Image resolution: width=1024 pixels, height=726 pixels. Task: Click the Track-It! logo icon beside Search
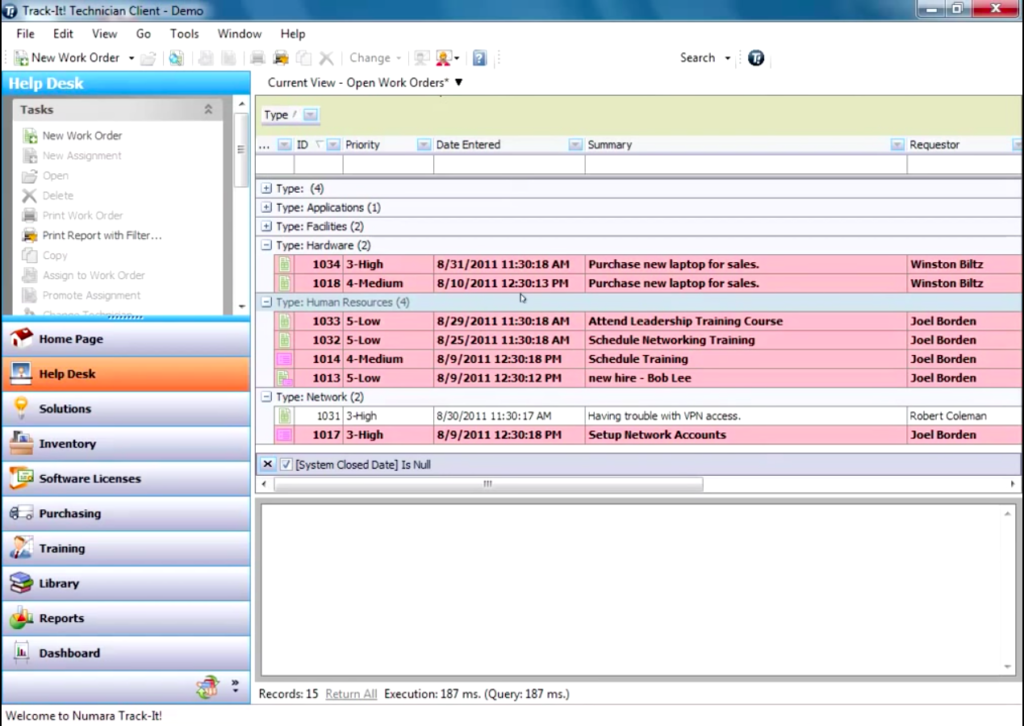(x=756, y=58)
